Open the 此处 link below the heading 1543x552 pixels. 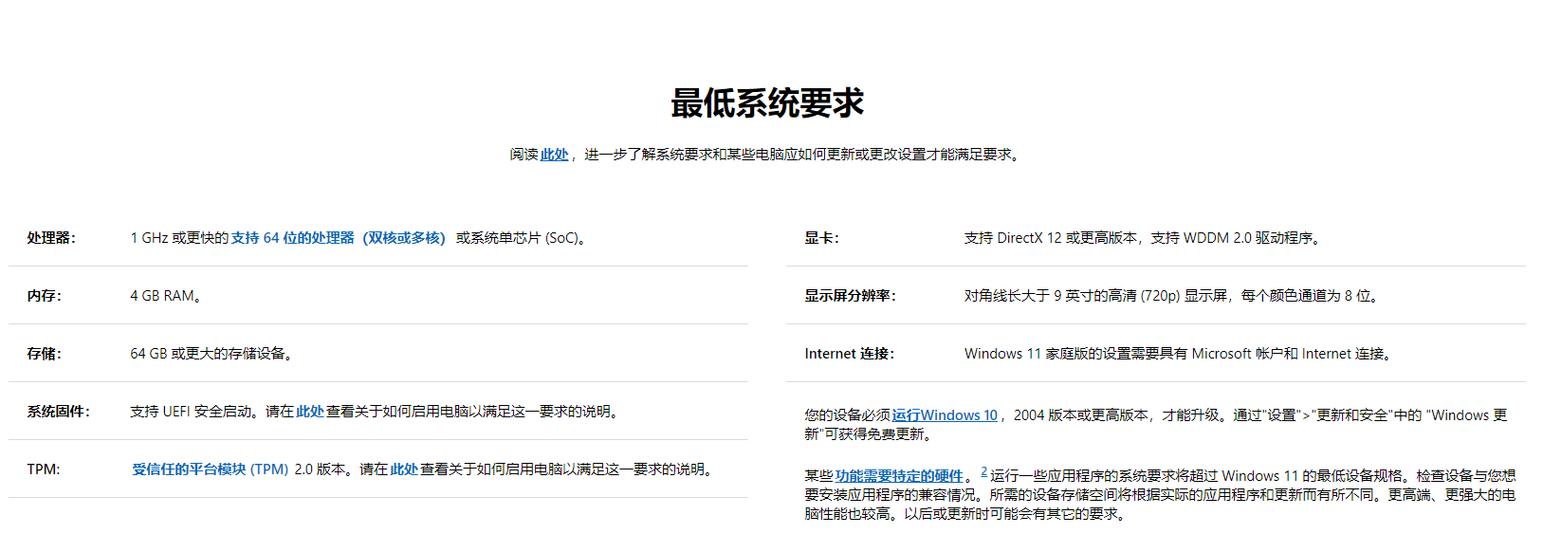[x=554, y=154]
